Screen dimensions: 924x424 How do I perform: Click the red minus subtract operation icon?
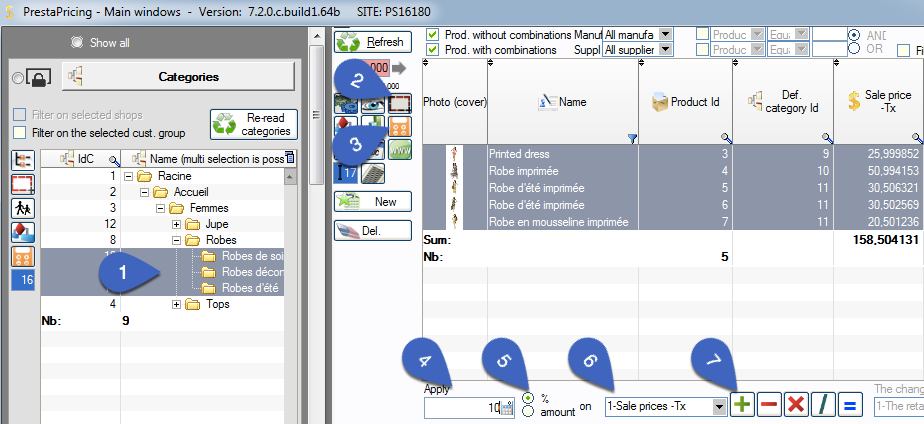(x=769, y=406)
